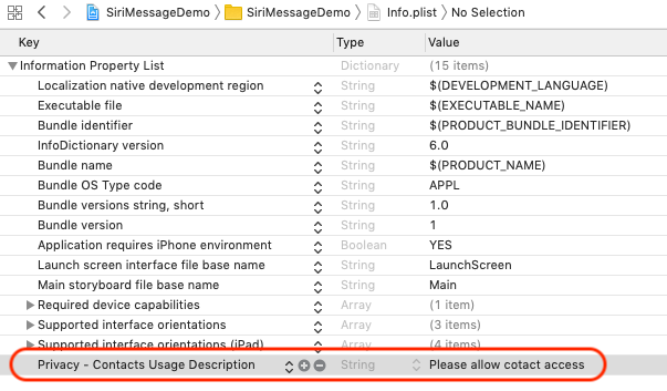
Task: Open key stepper for Required device capabilities
Action: (318, 307)
